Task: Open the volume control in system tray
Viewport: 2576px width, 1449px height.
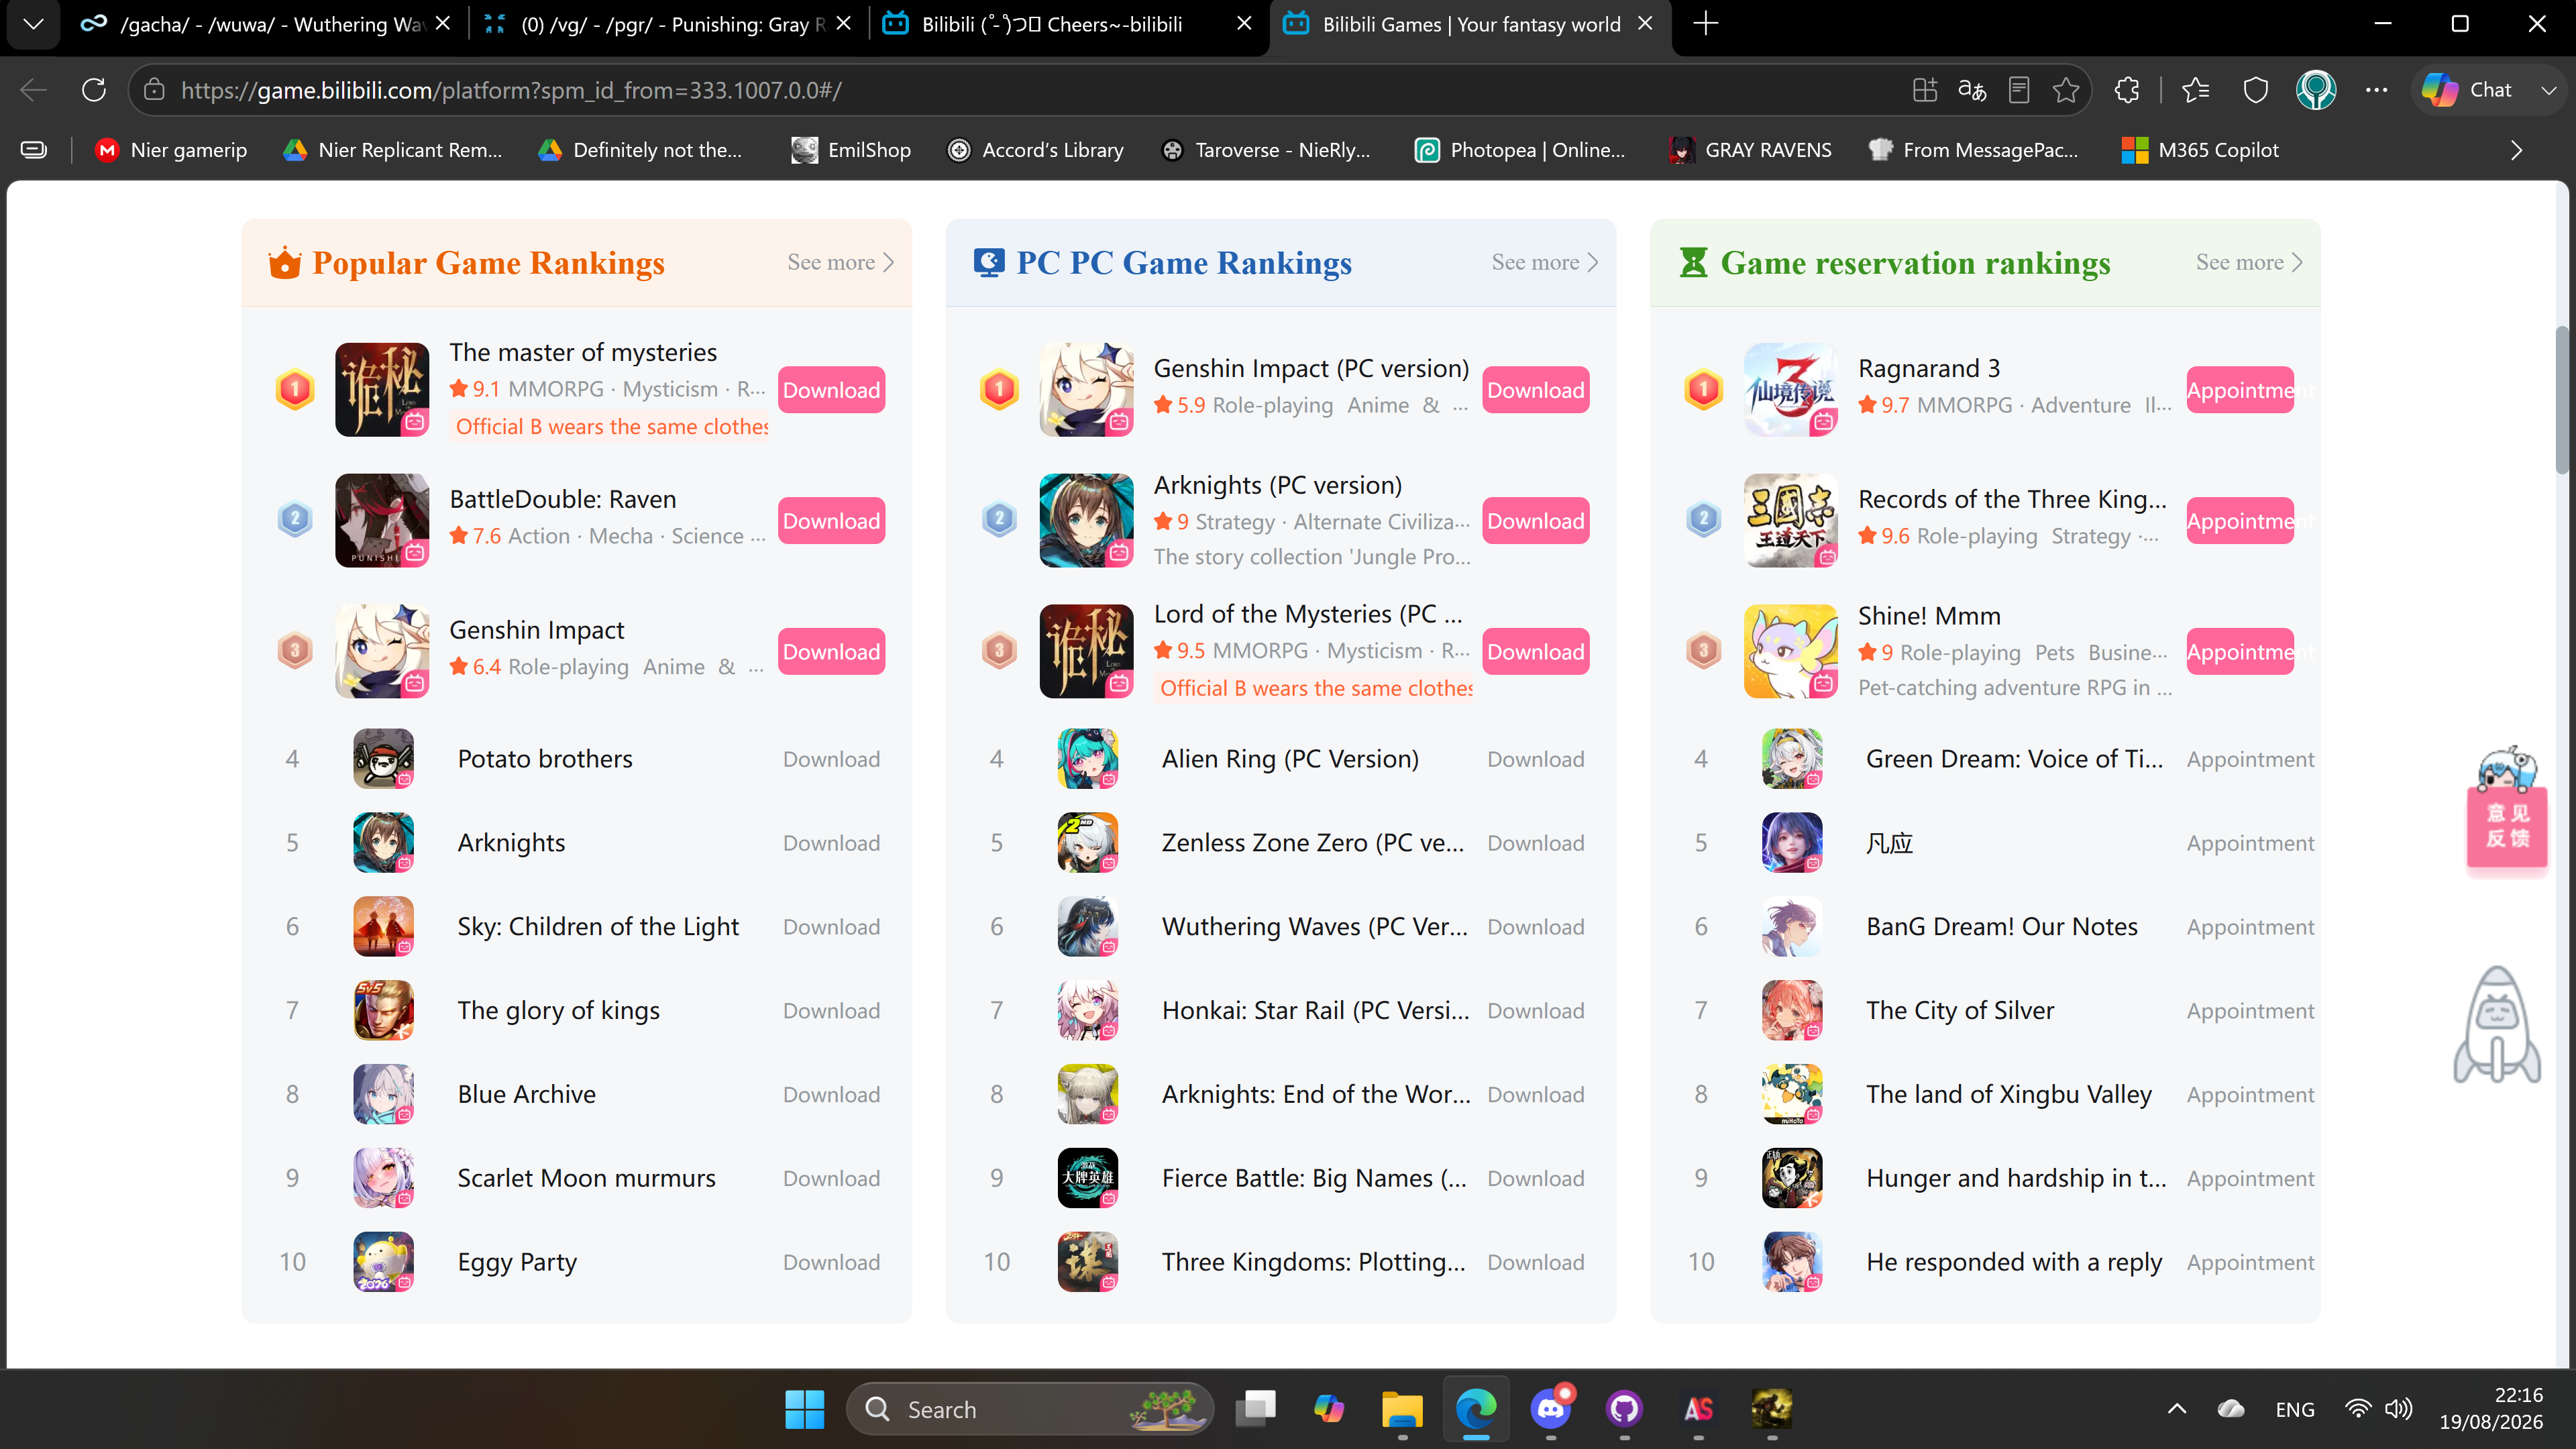Action: click(2399, 1409)
